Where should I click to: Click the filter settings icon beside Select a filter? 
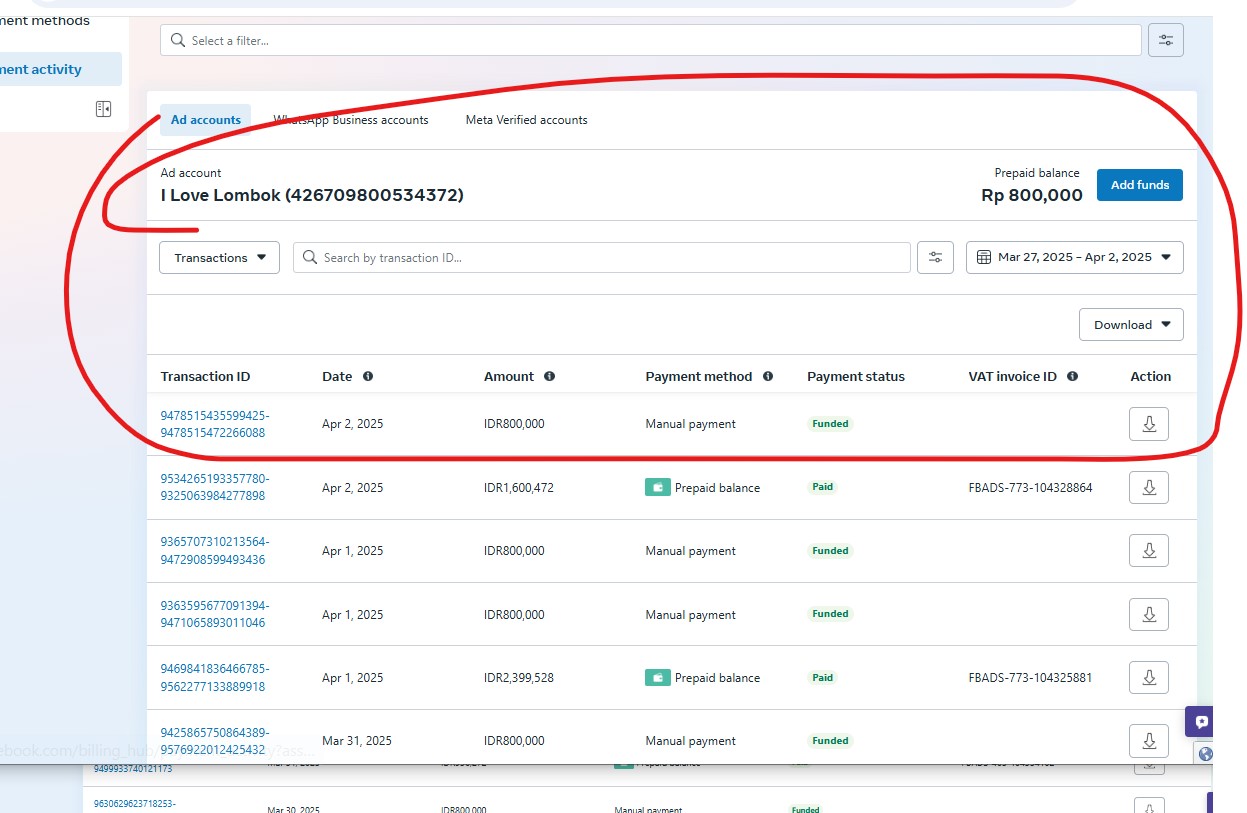tap(1166, 40)
